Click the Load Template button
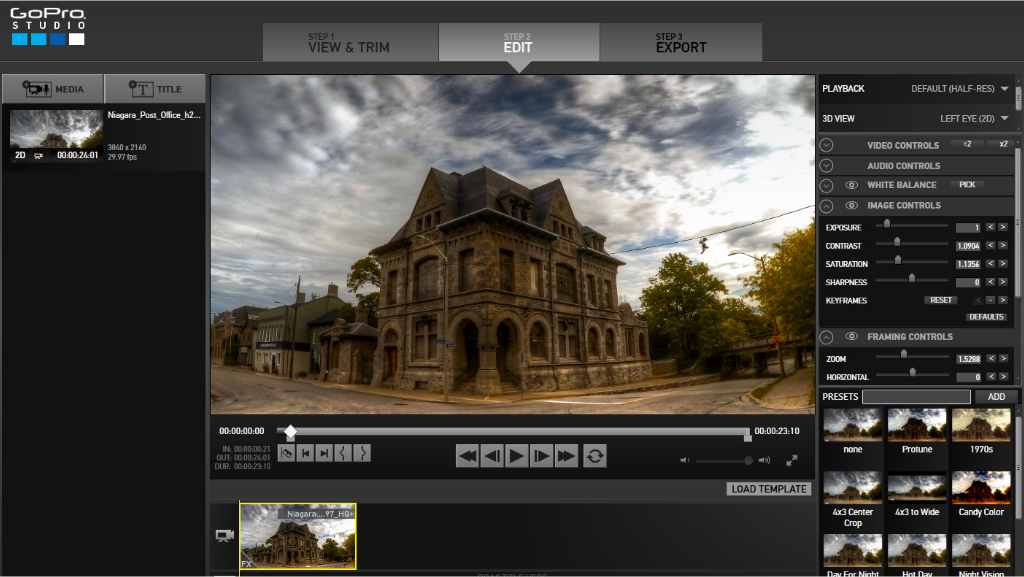1024x577 pixels. pos(769,489)
